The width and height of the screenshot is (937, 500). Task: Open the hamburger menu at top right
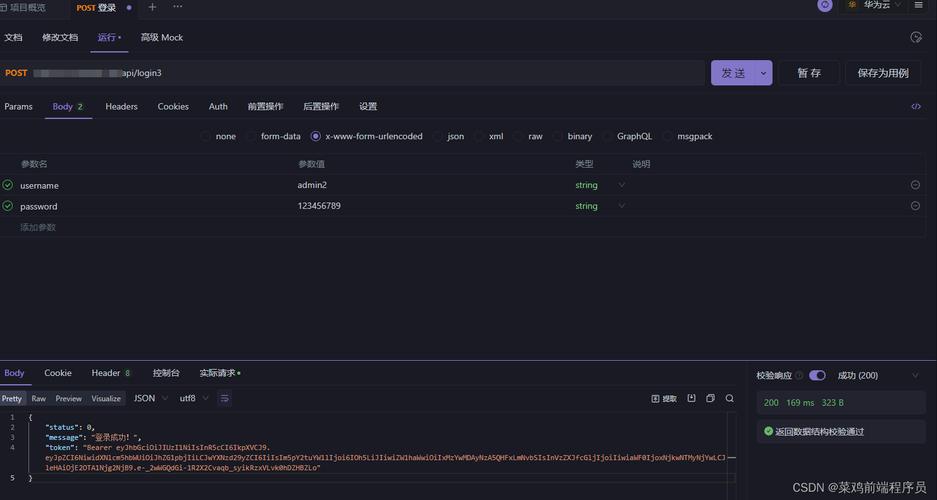(x=918, y=5)
